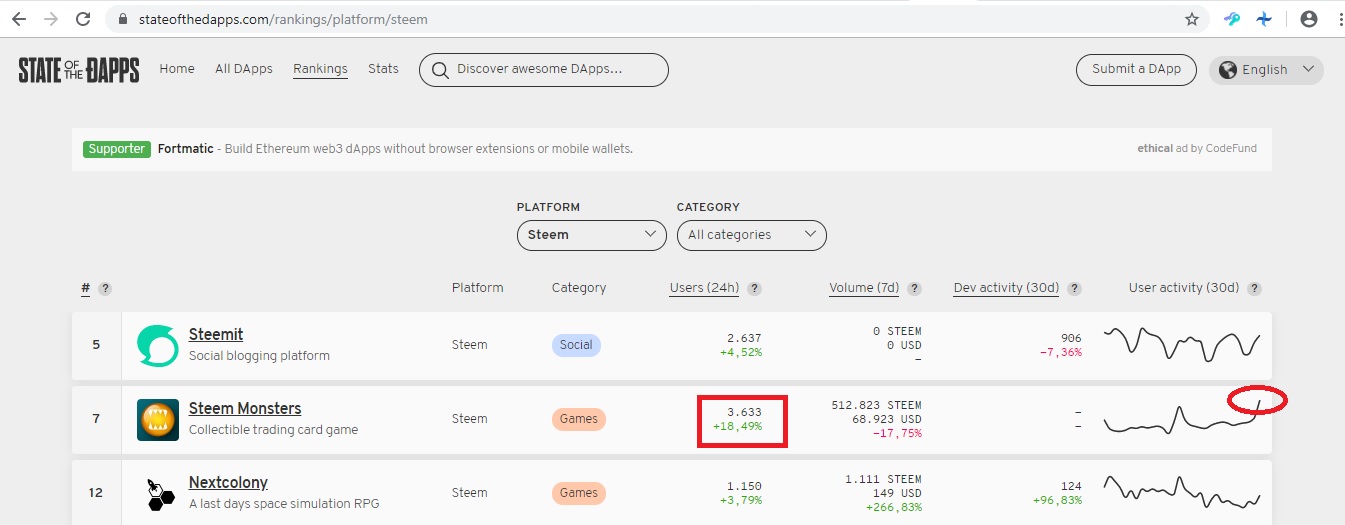Click Games tag on Steem Monsters
1345x525 pixels.
point(578,419)
